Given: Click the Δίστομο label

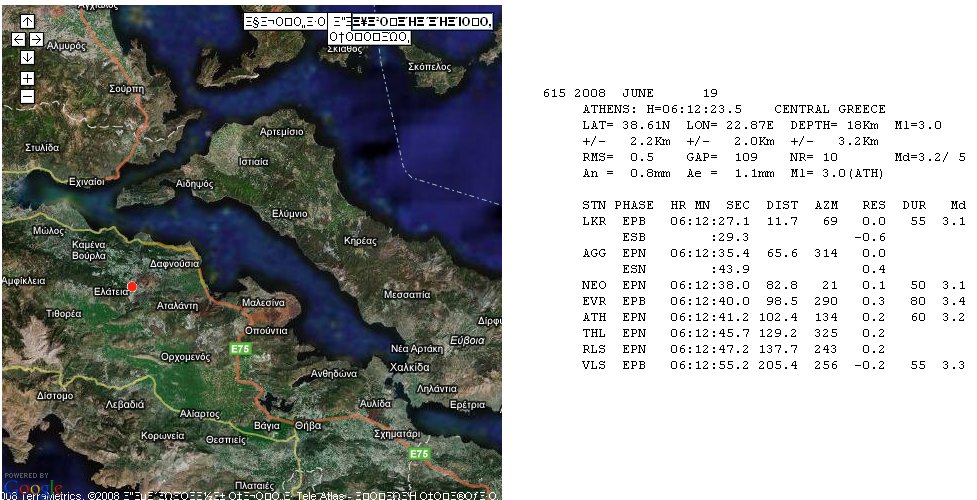Looking at the screenshot, I should tap(55, 395).
